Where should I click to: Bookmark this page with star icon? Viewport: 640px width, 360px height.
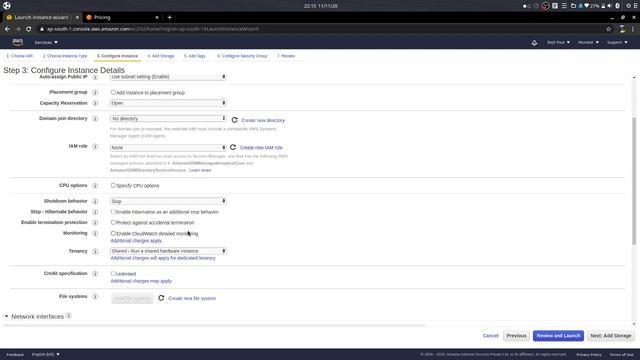click(609, 29)
